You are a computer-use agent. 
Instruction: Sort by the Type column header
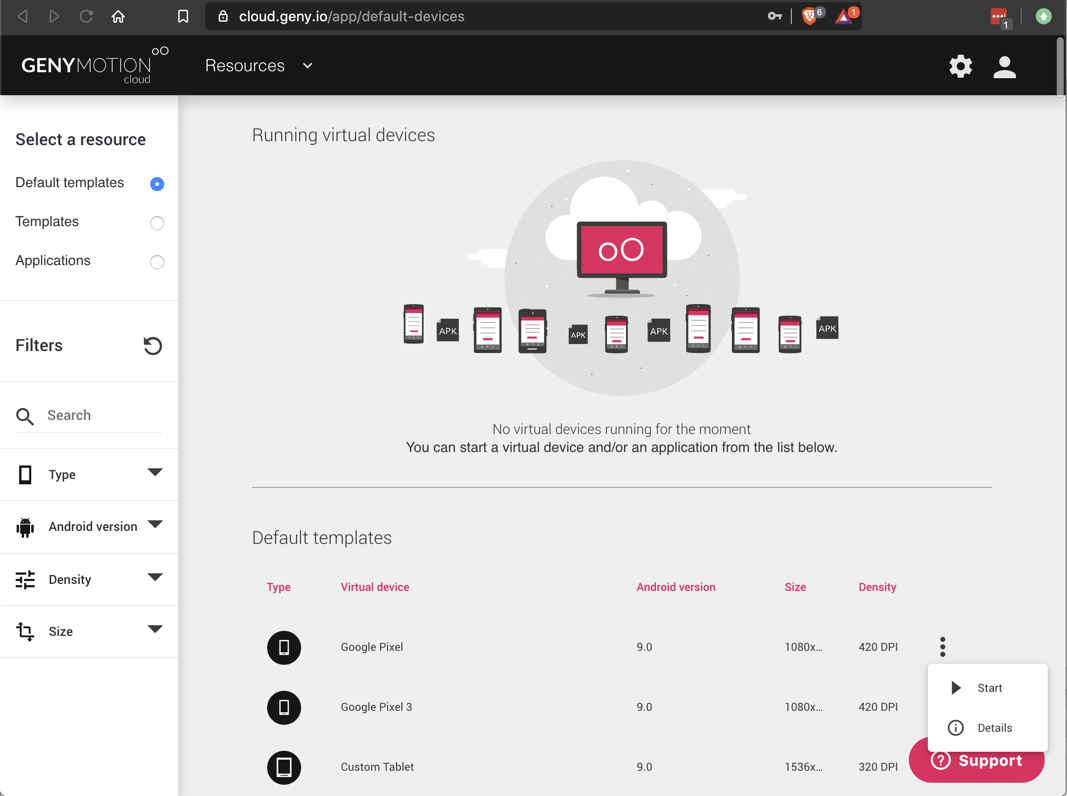[278, 587]
